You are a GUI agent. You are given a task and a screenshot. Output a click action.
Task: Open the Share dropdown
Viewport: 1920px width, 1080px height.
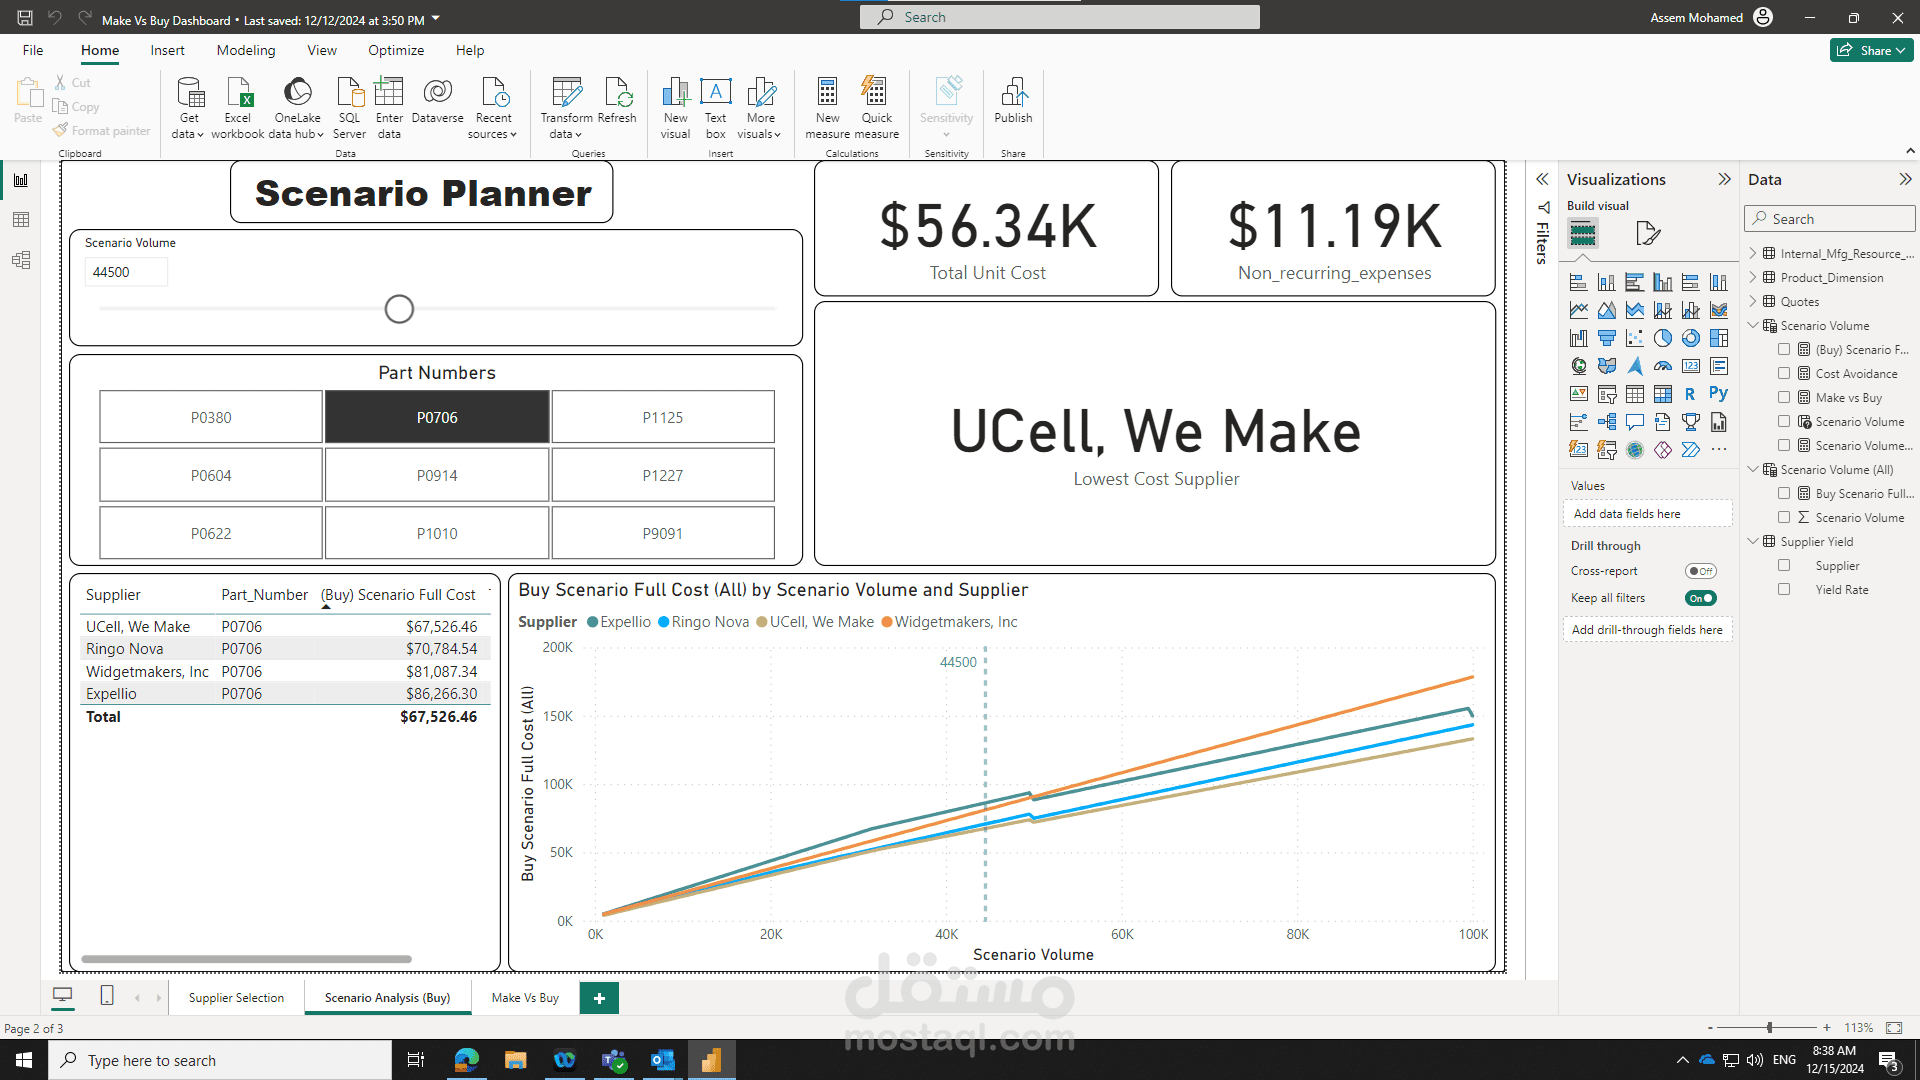pos(1872,50)
